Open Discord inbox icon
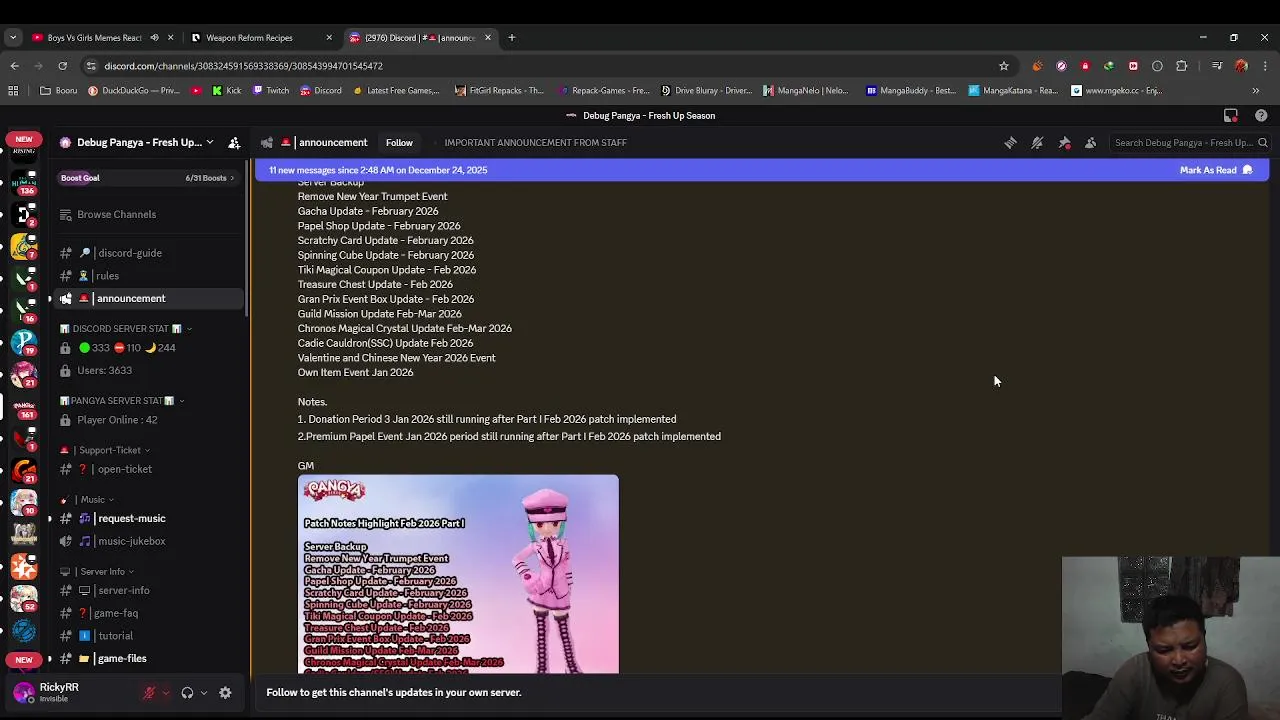The width and height of the screenshot is (1280, 720). click(x=1231, y=115)
